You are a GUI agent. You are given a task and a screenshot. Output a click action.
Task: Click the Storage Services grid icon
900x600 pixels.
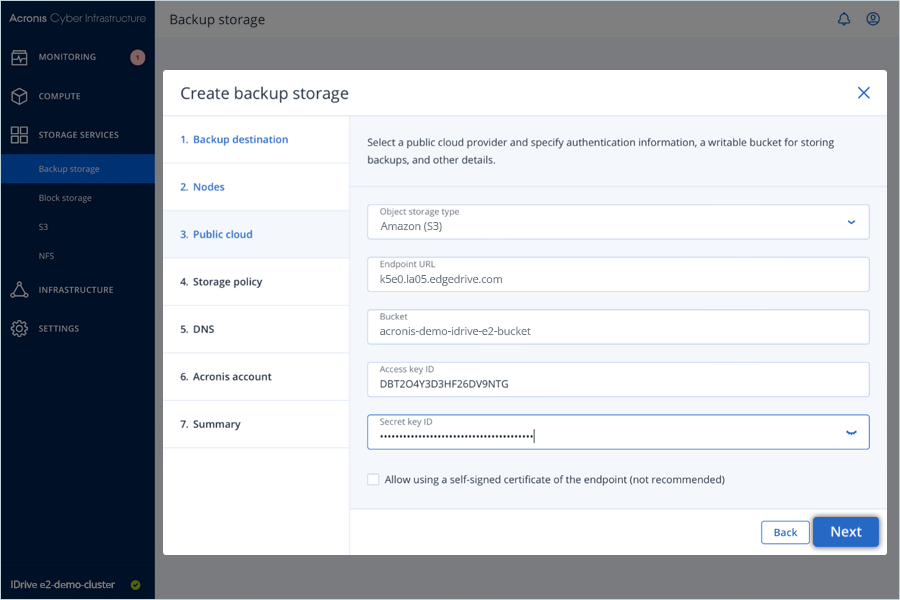19,135
